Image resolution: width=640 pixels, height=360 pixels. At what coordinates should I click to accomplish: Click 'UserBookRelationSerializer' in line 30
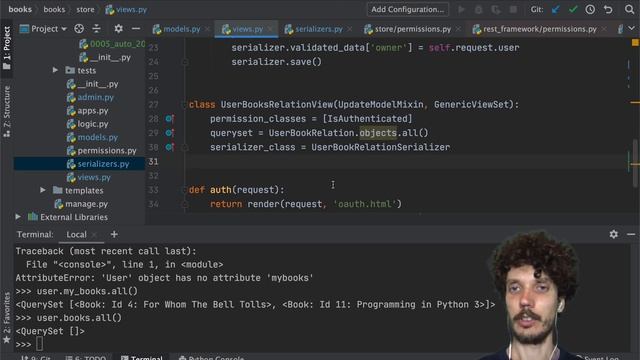[380, 147]
